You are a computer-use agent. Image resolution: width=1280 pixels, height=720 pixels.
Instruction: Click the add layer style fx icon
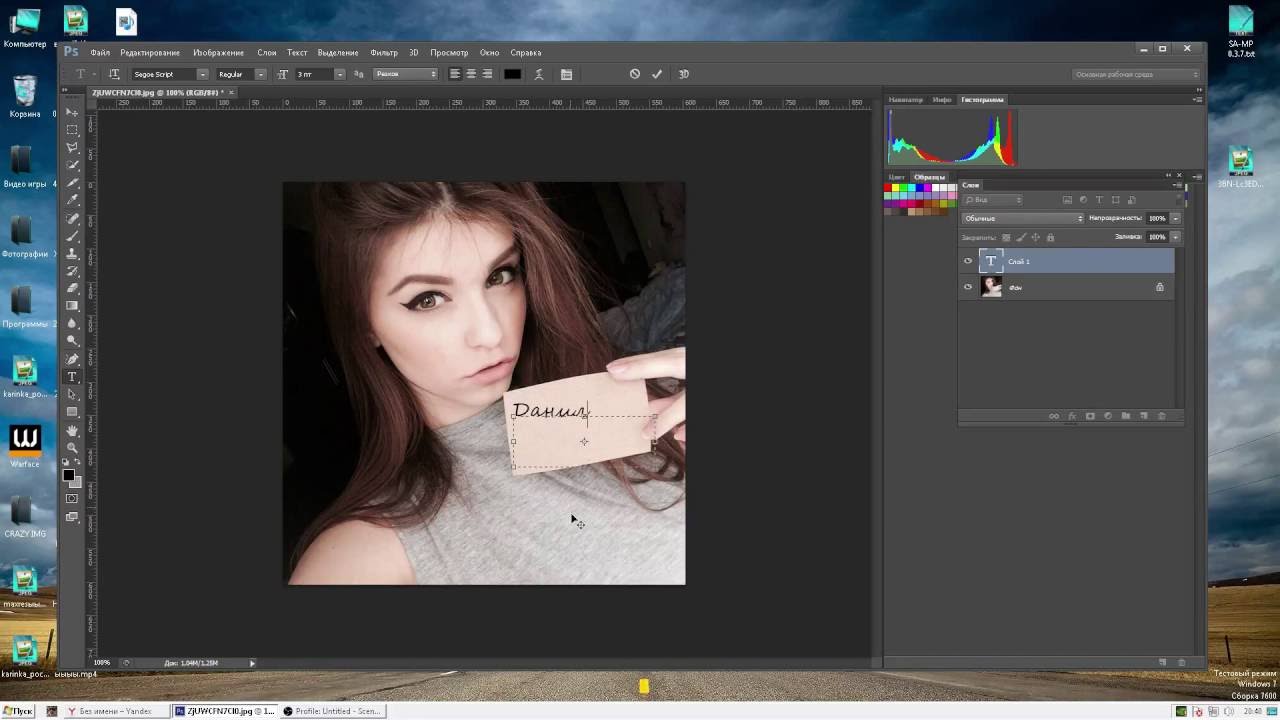[x=1072, y=416]
